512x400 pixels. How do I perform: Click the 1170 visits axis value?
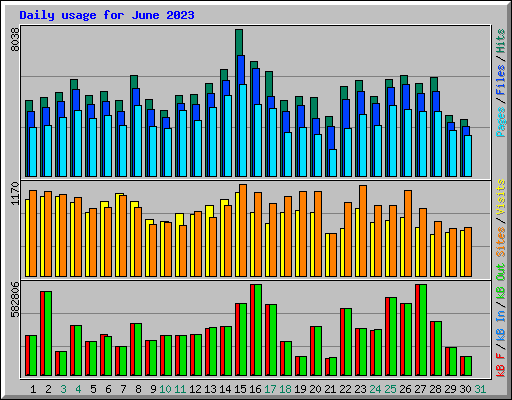(15, 193)
